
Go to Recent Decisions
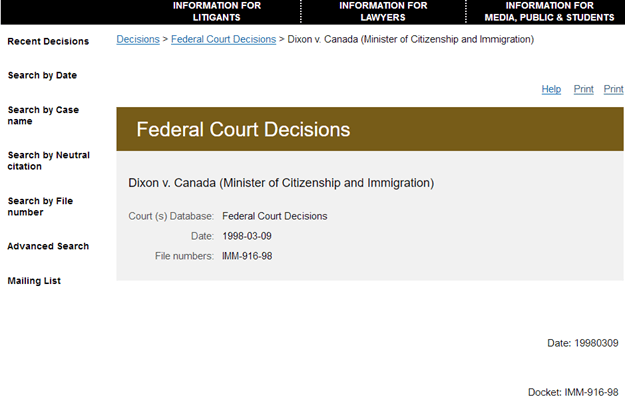48,41
